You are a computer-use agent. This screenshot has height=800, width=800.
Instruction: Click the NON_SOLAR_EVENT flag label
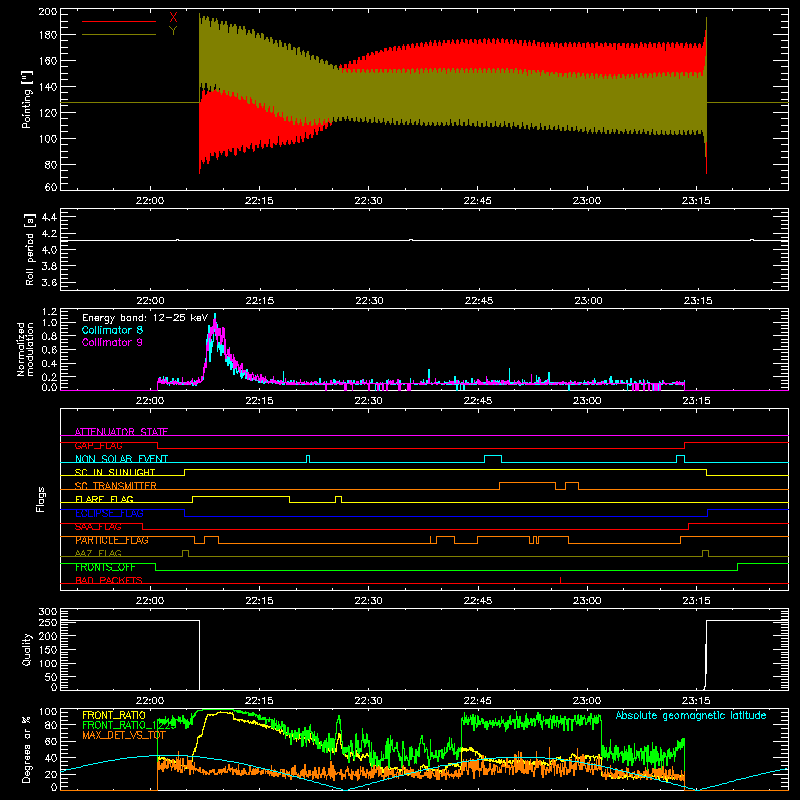[121, 459]
